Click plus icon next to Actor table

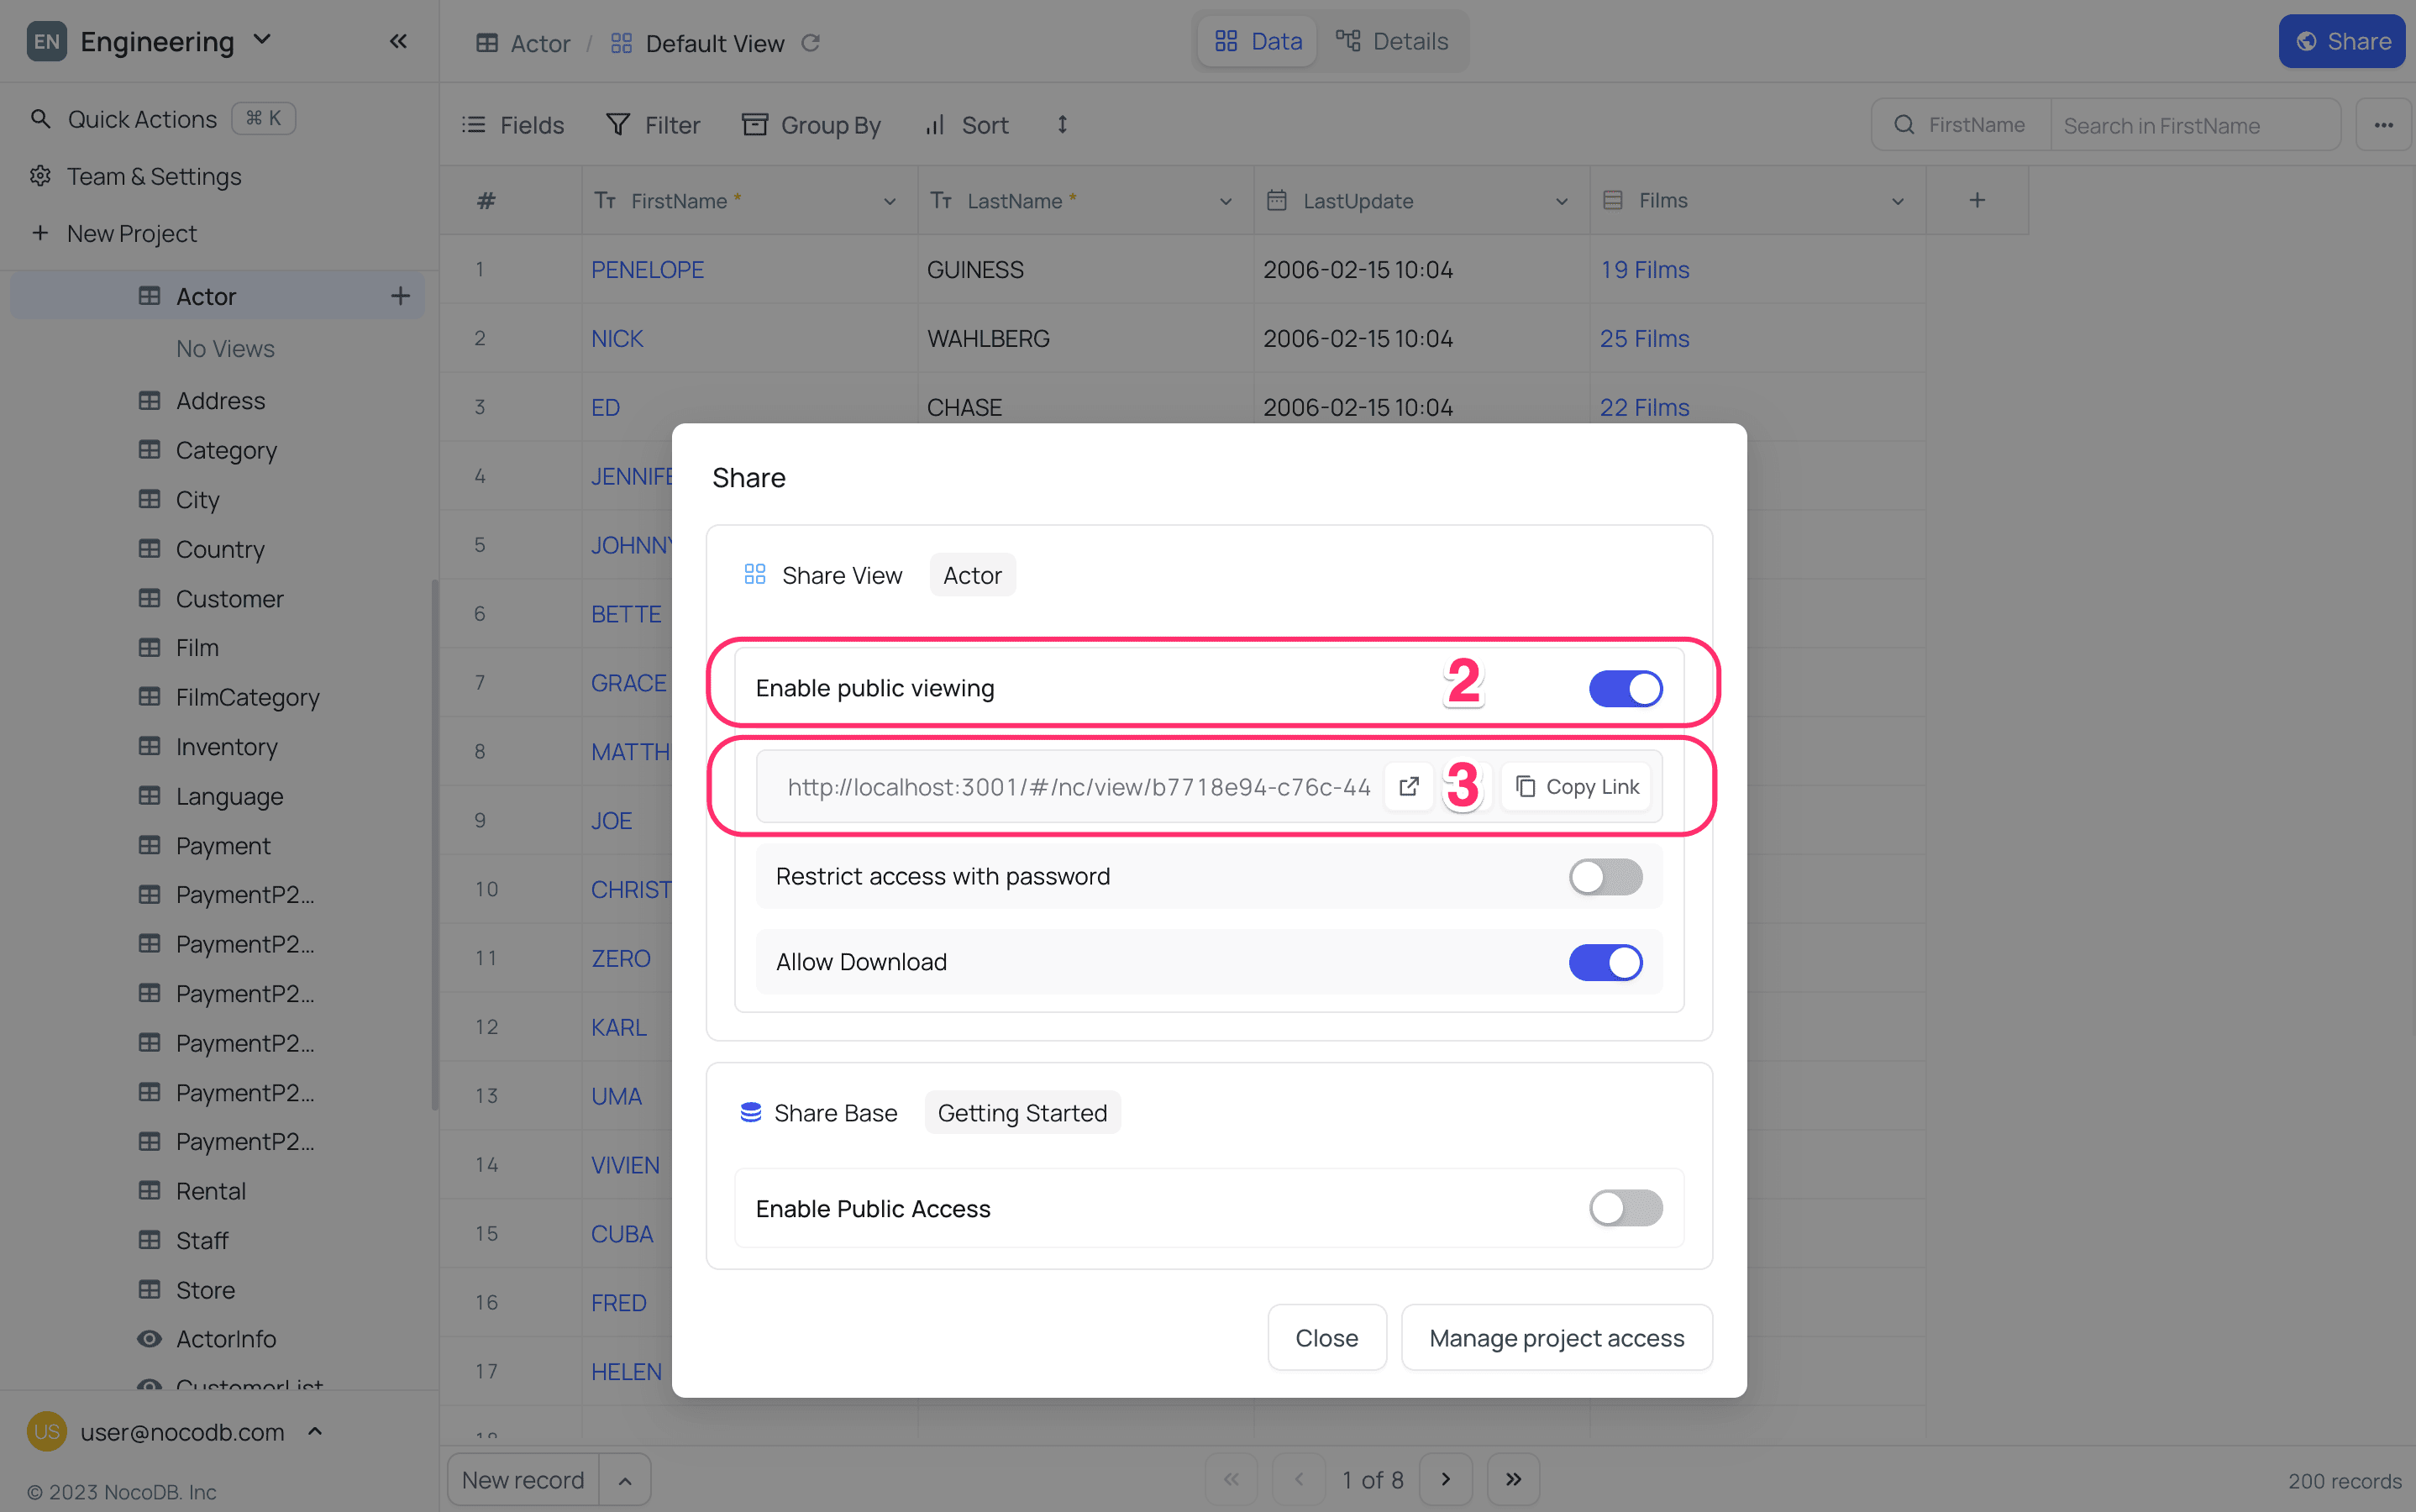point(400,296)
